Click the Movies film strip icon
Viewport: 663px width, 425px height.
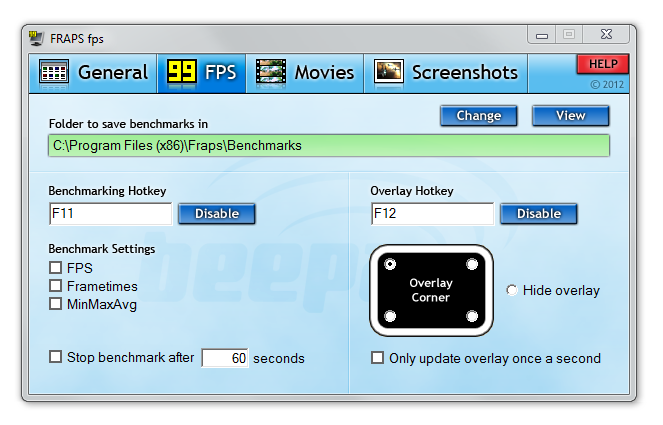(x=271, y=71)
